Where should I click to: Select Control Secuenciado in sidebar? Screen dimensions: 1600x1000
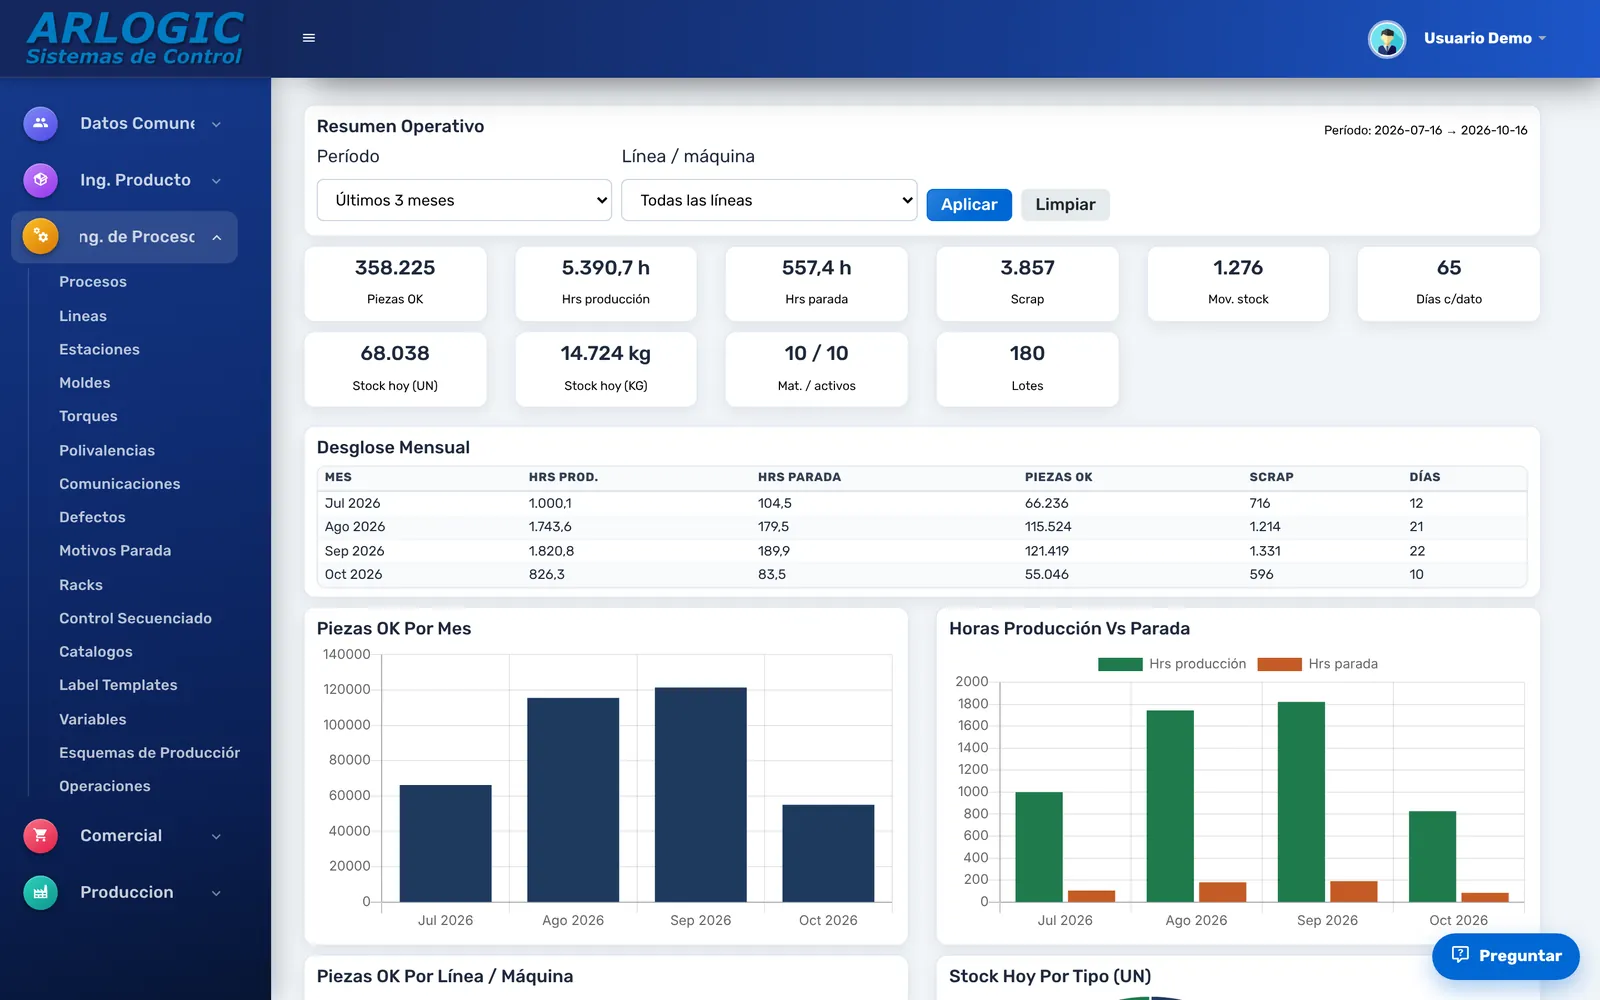coord(135,618)
